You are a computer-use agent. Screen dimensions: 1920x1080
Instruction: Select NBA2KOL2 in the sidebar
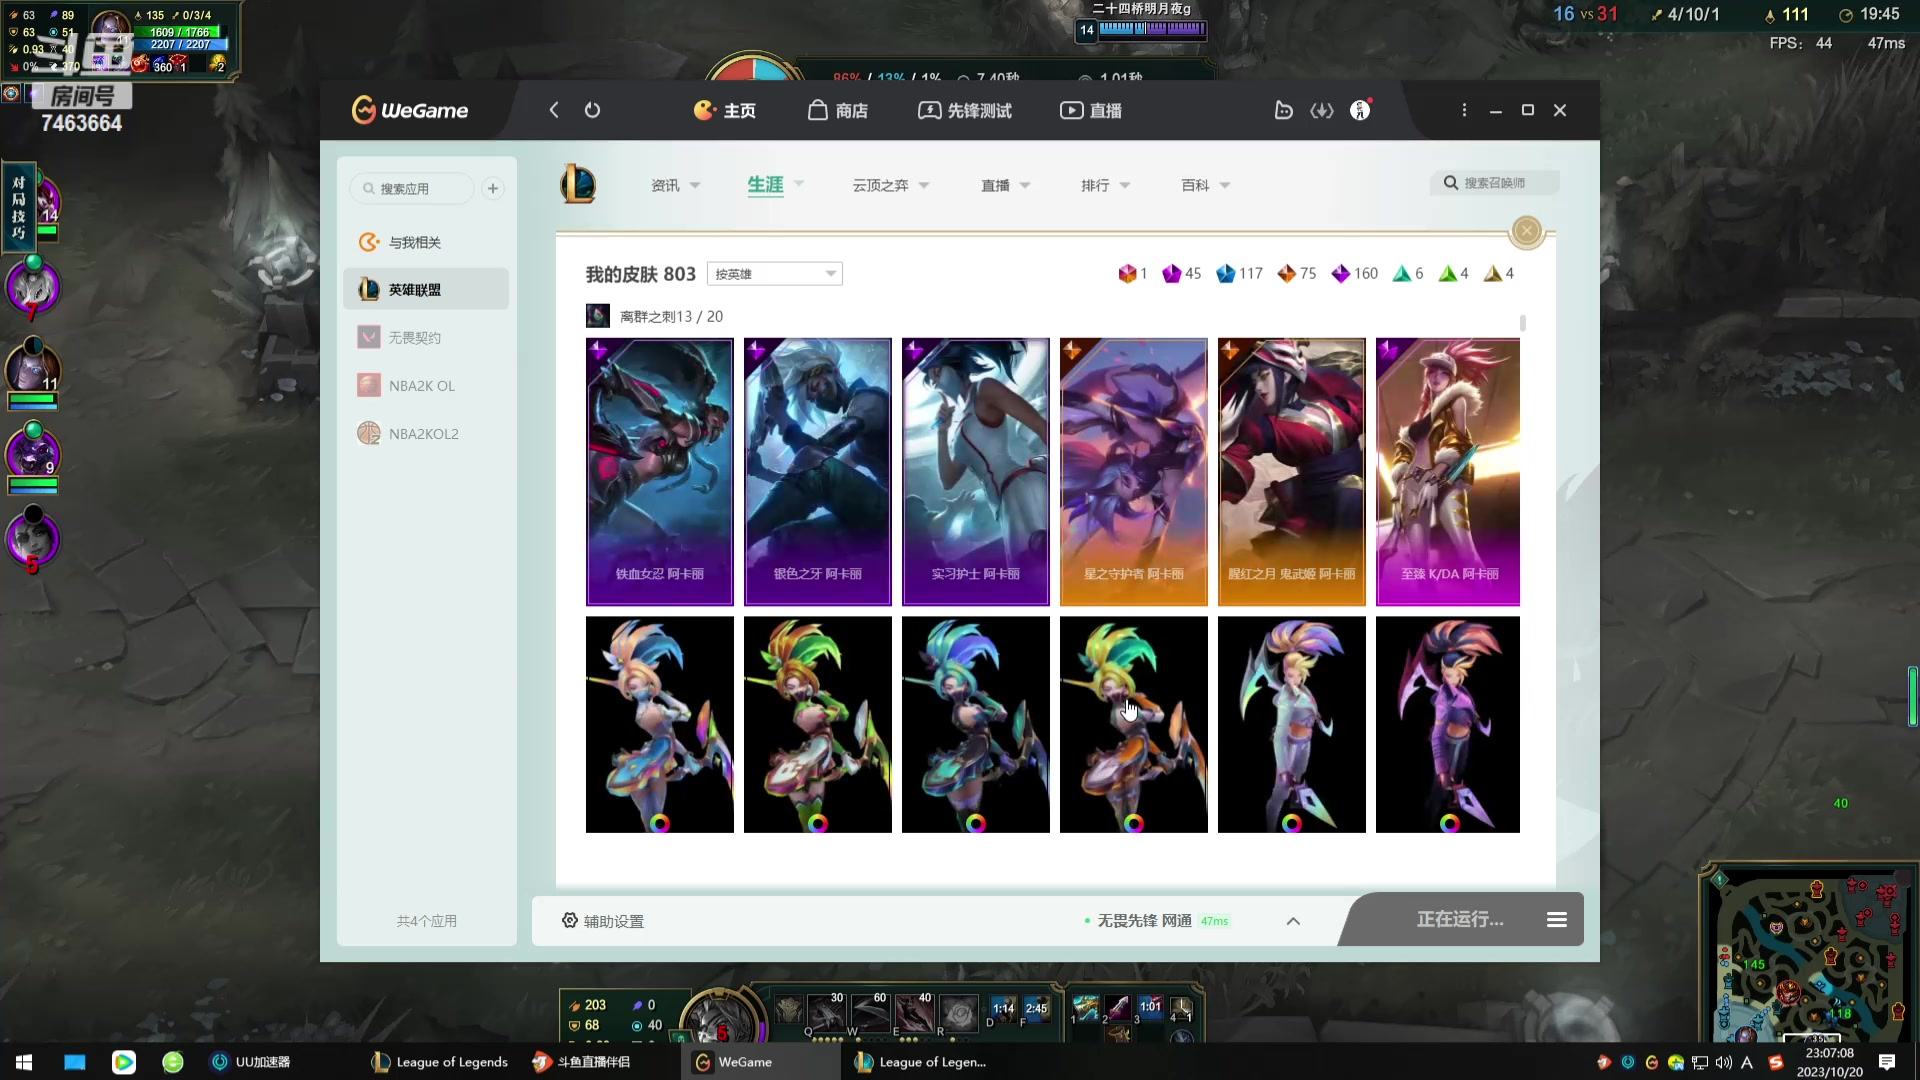[x=426, y=434]
